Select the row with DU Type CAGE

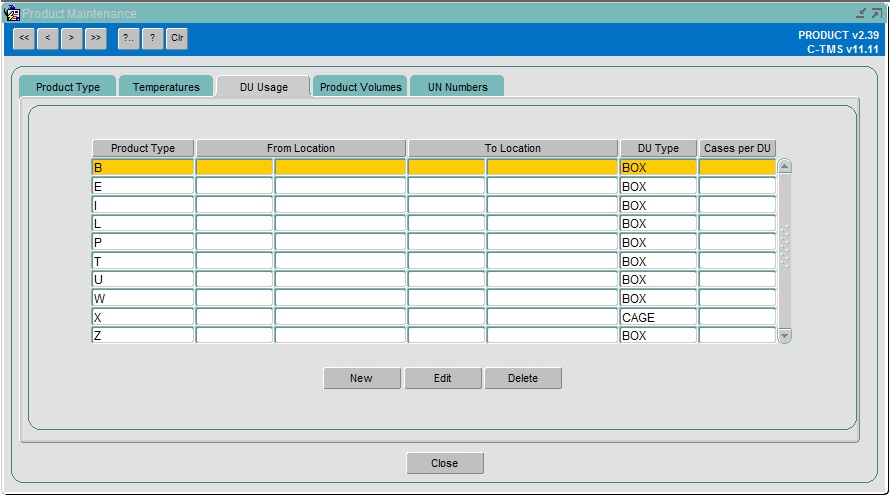point(434,317)
